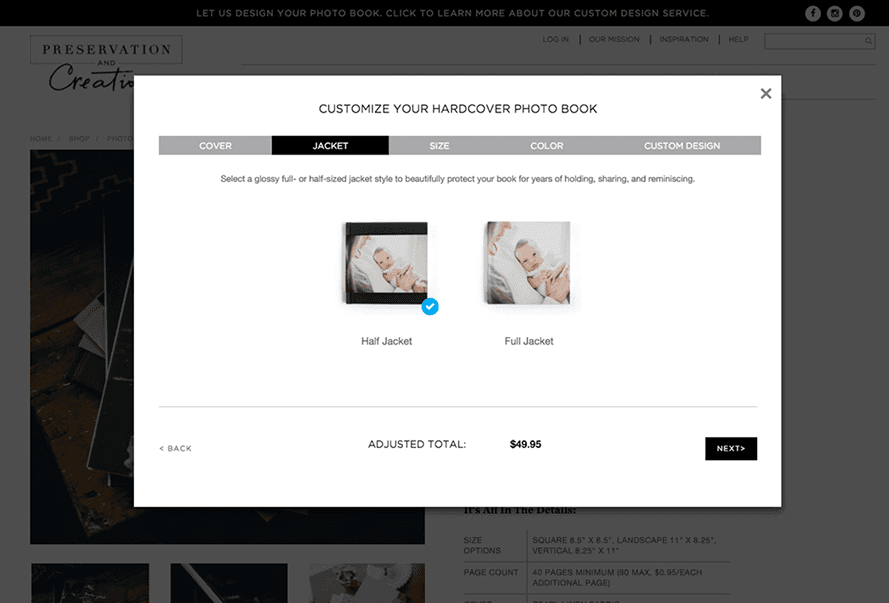Screen dimensions: 889x603
Task: Click the search magnifier icon
Action: tap(868, 41)
